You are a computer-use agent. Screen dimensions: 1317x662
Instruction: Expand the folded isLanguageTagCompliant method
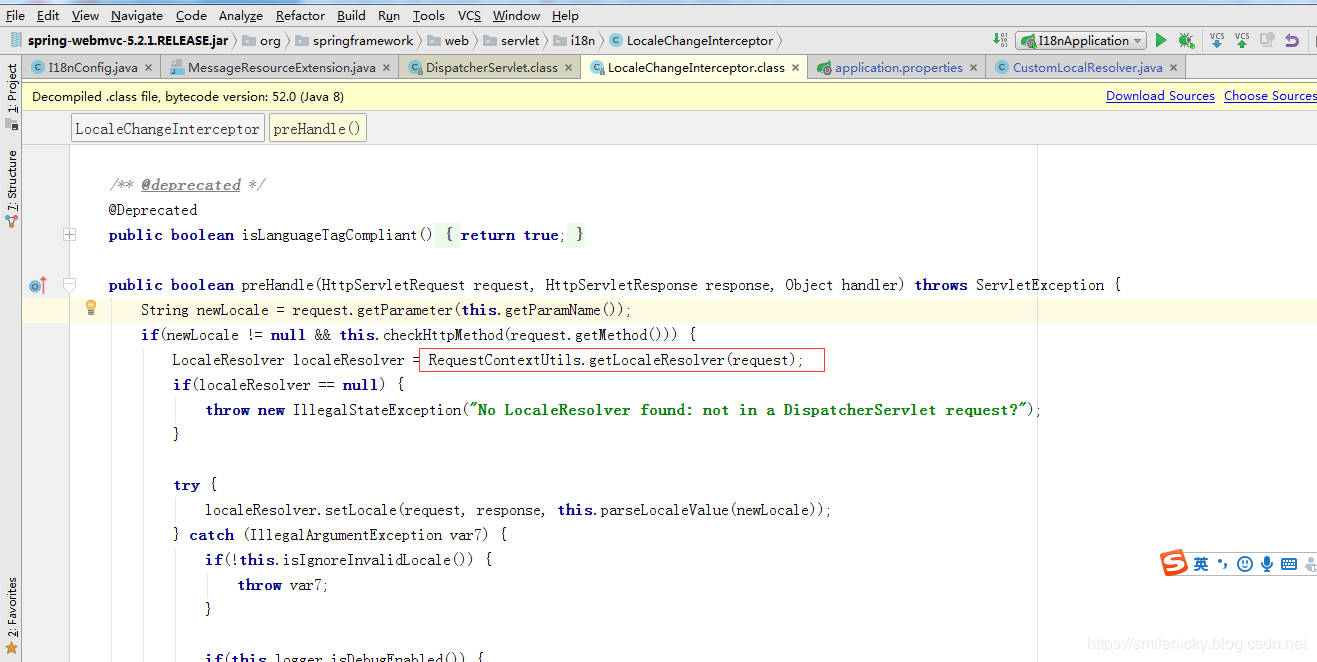coord(69,235)
